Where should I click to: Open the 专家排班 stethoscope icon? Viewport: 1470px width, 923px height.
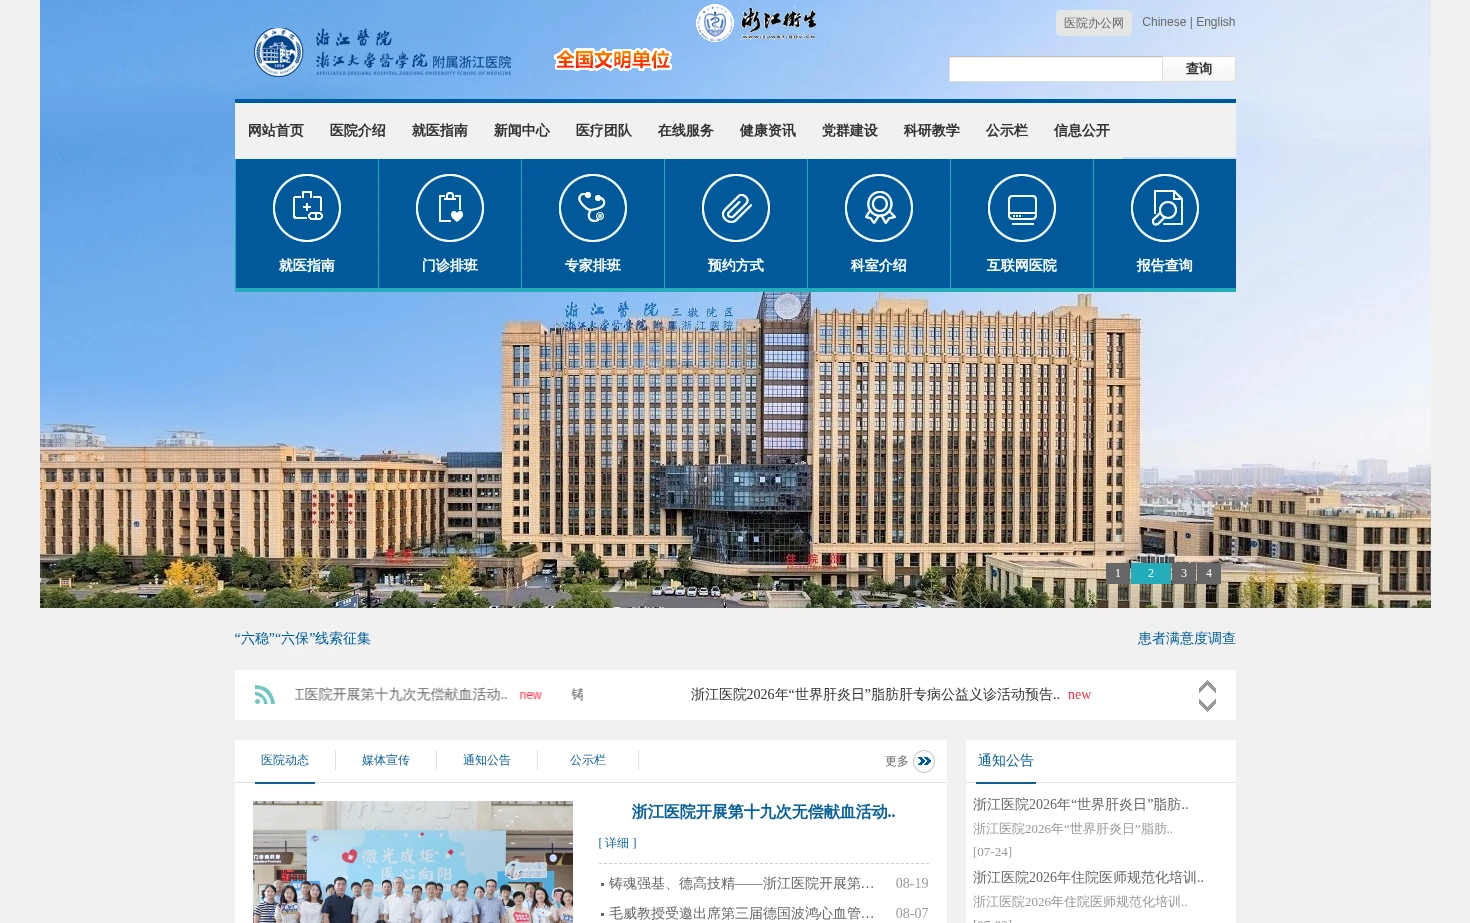point(593,208)
